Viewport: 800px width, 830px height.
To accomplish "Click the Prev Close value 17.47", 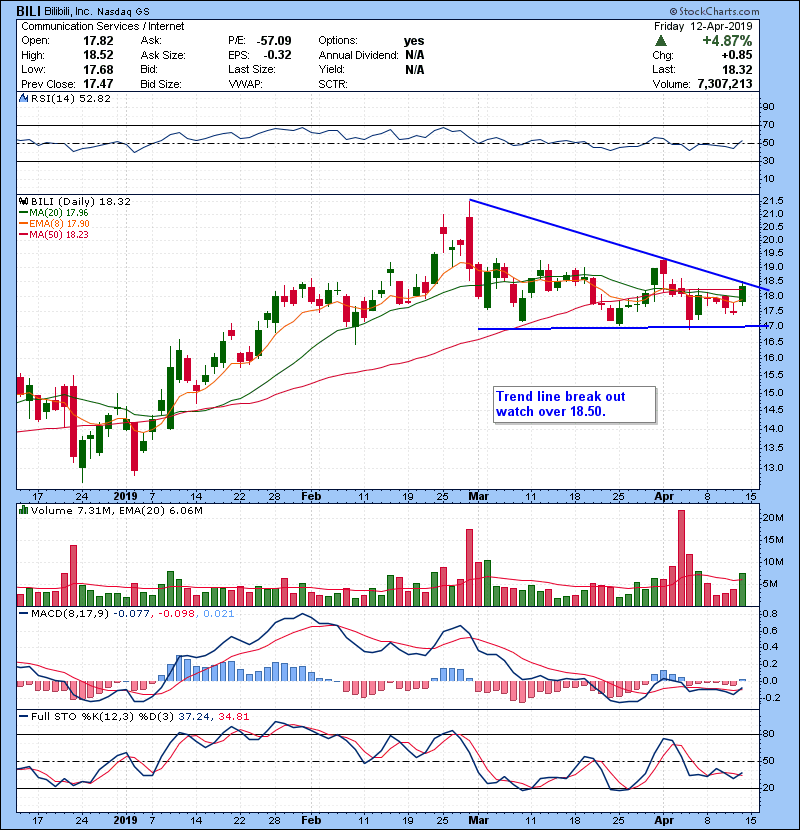I will (x=98, y=84).
